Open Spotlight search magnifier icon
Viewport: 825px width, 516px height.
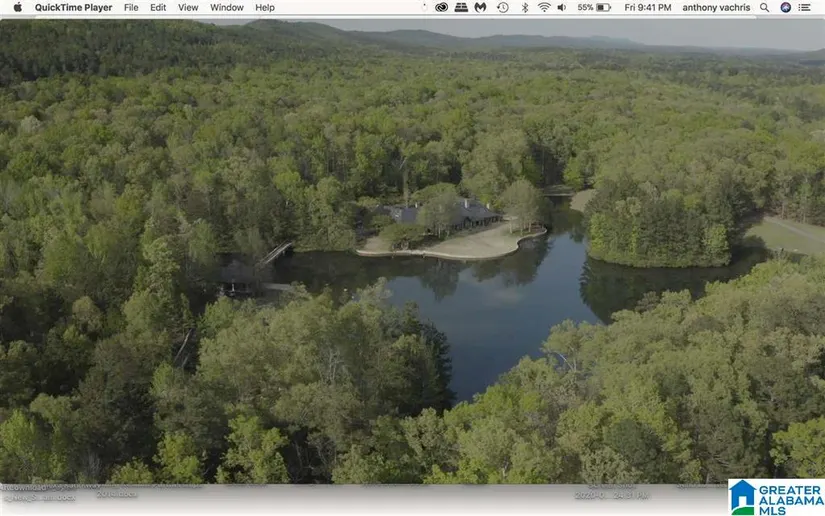(x=764, y=7)
